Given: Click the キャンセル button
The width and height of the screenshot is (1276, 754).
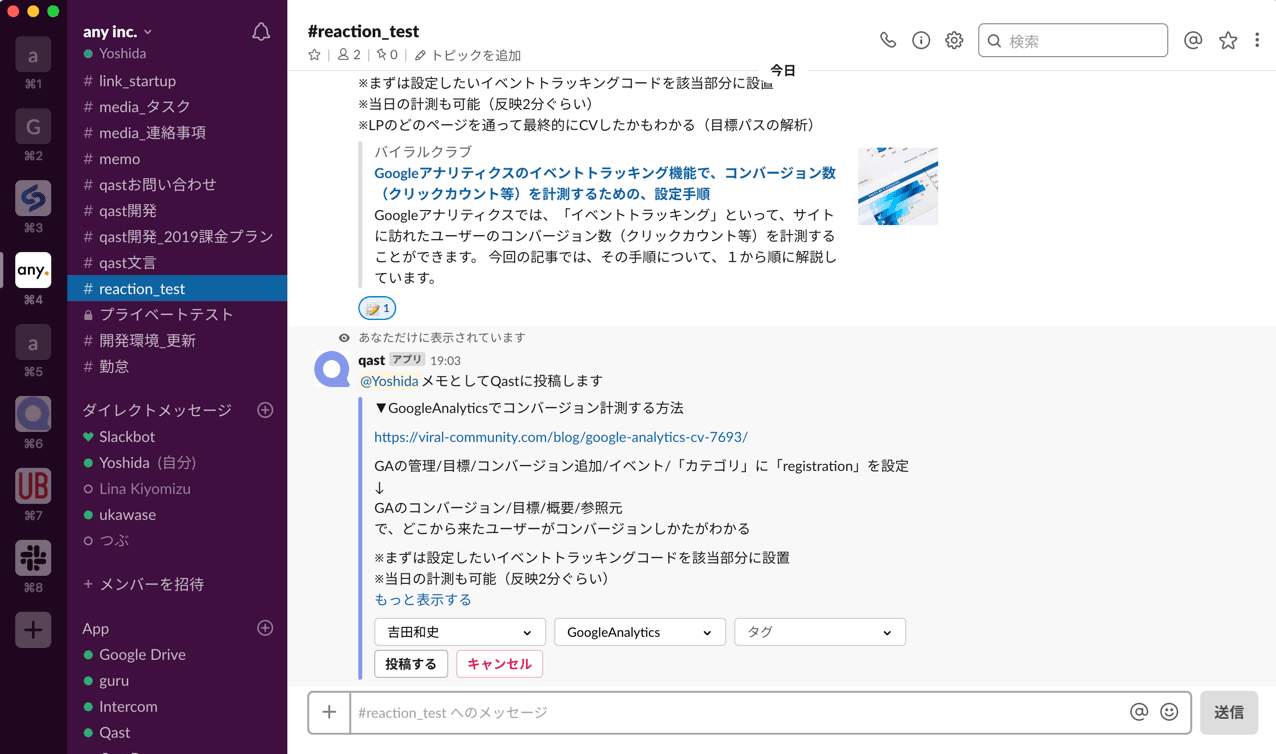Looking at the screenshot, I should [499, 664].
